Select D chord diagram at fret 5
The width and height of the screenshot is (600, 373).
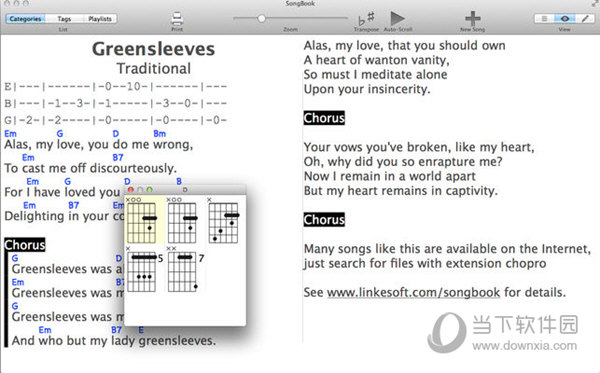[144, 269]
